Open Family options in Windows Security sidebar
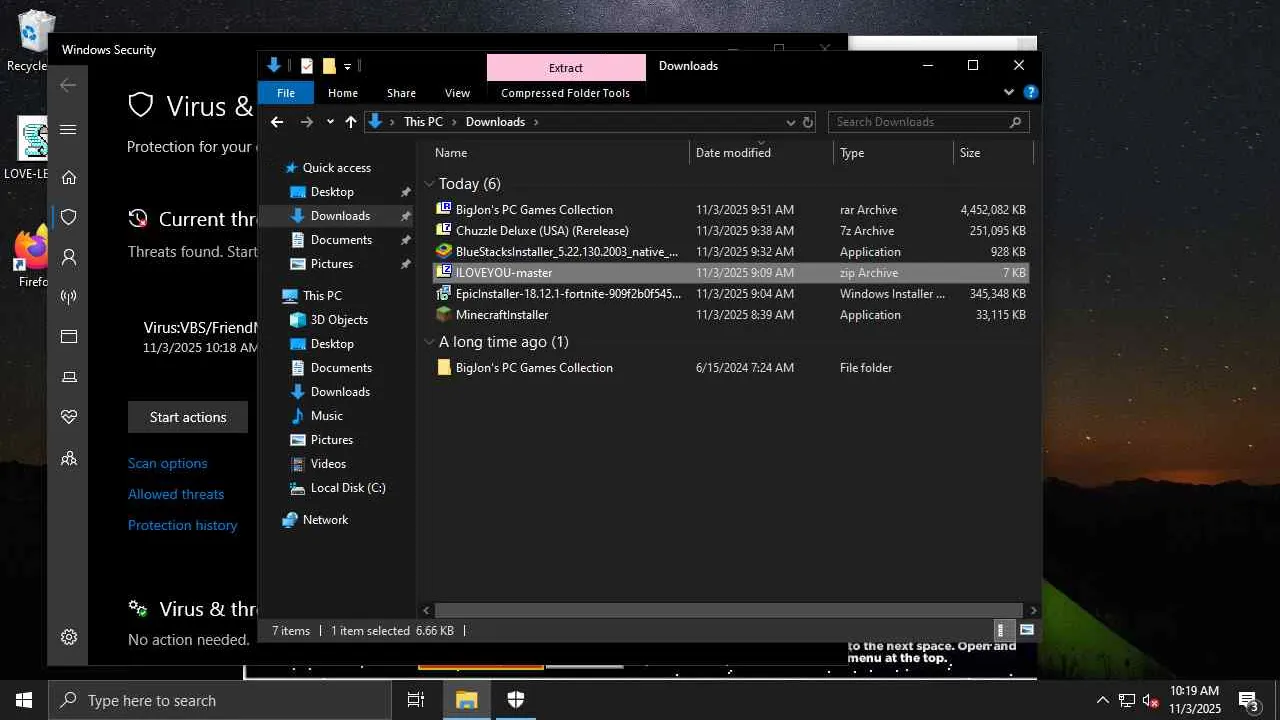Viewport: 1280px width, 720px height. 69,458
